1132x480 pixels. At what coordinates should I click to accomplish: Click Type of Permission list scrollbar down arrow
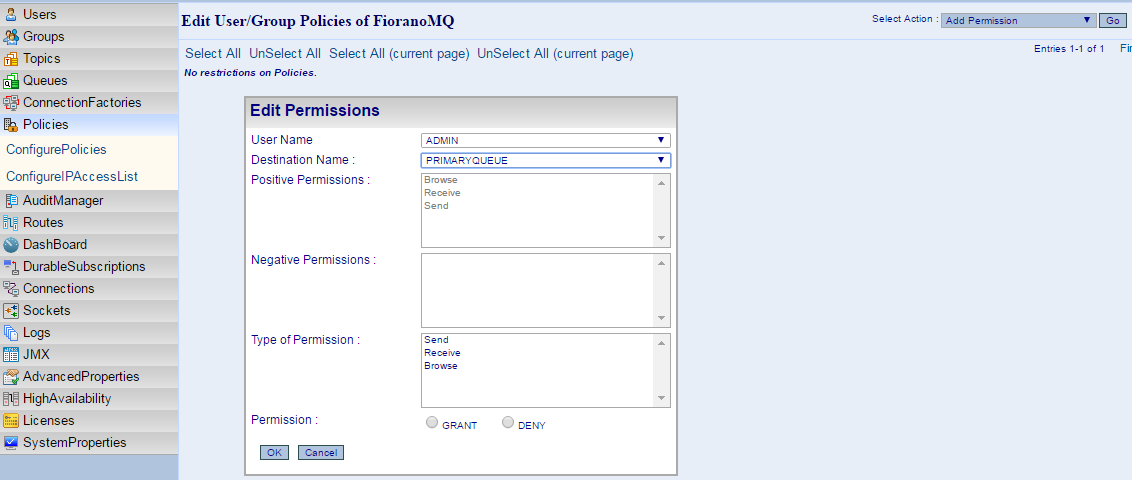tap(661, 398)
